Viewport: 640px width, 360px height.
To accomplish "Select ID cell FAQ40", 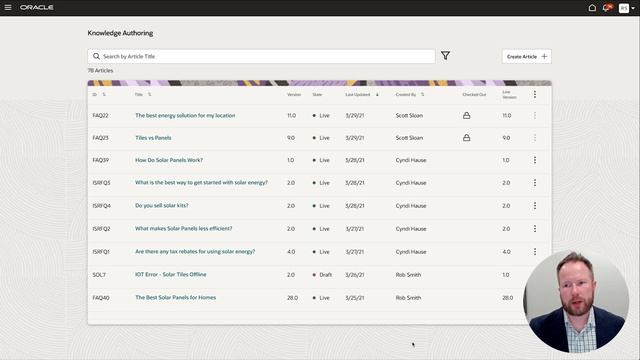I will [x=101, y=298].
